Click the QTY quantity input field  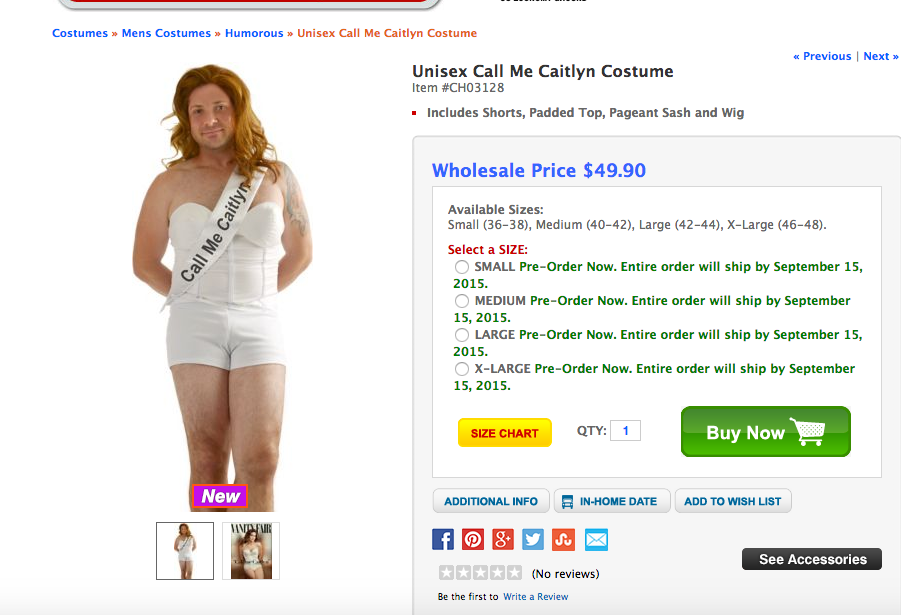pos(625,431)
